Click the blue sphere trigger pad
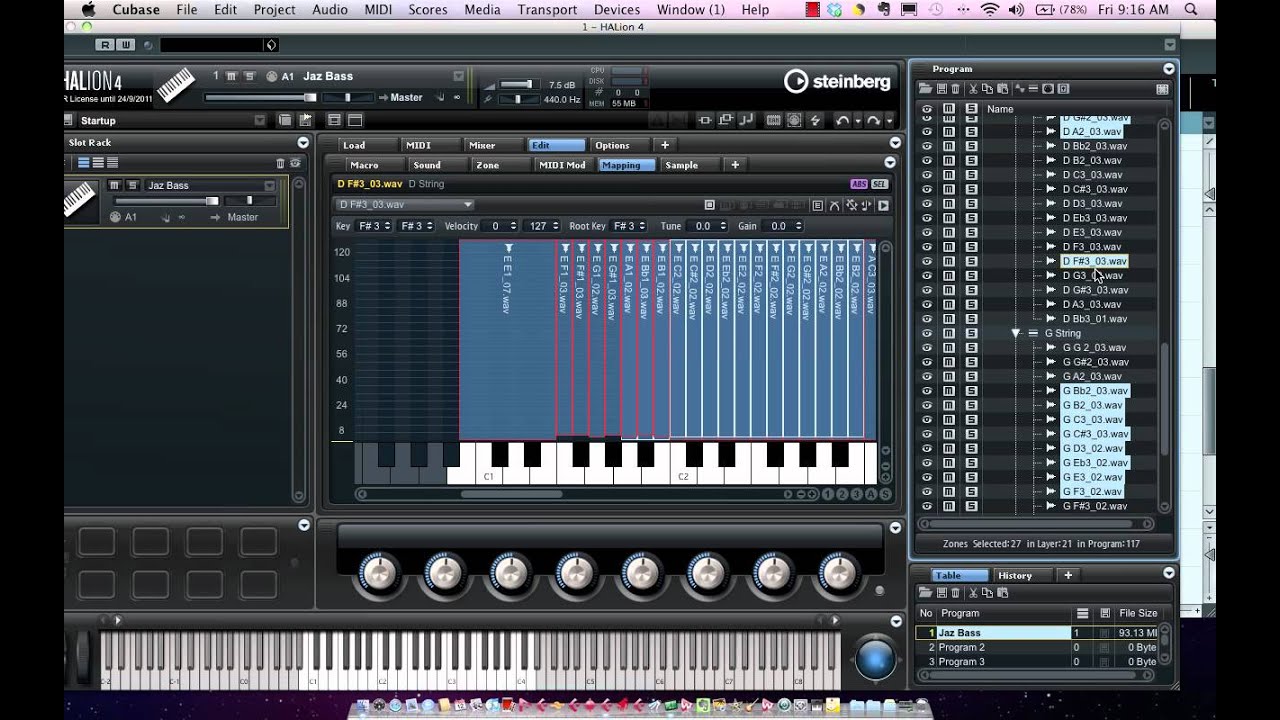 [x=875, y=660]
